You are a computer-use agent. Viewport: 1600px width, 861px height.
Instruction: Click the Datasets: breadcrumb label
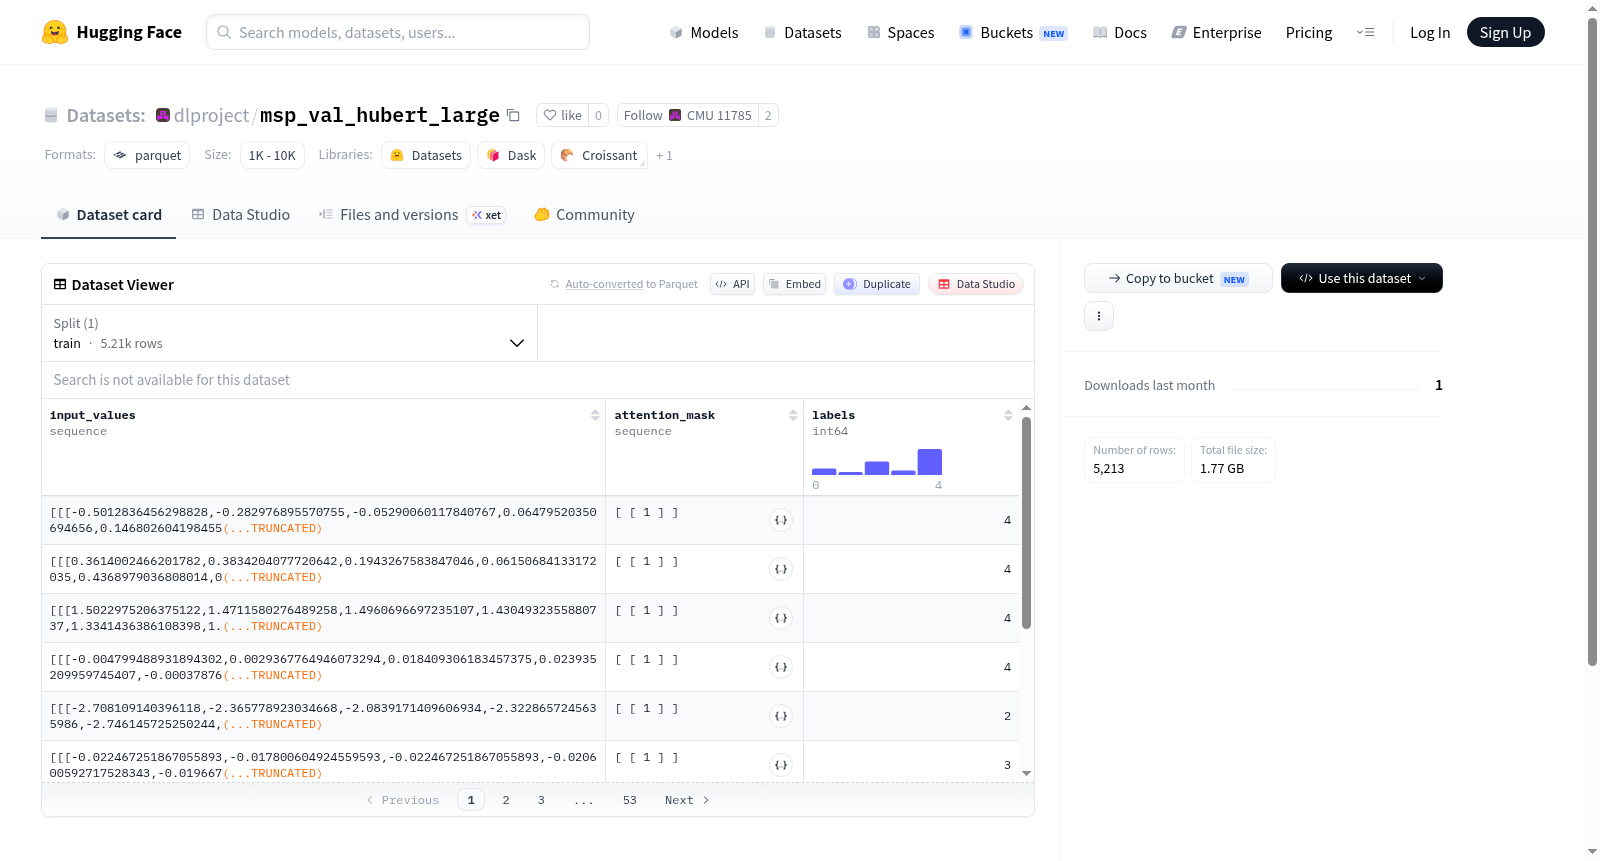coord(106,116)
